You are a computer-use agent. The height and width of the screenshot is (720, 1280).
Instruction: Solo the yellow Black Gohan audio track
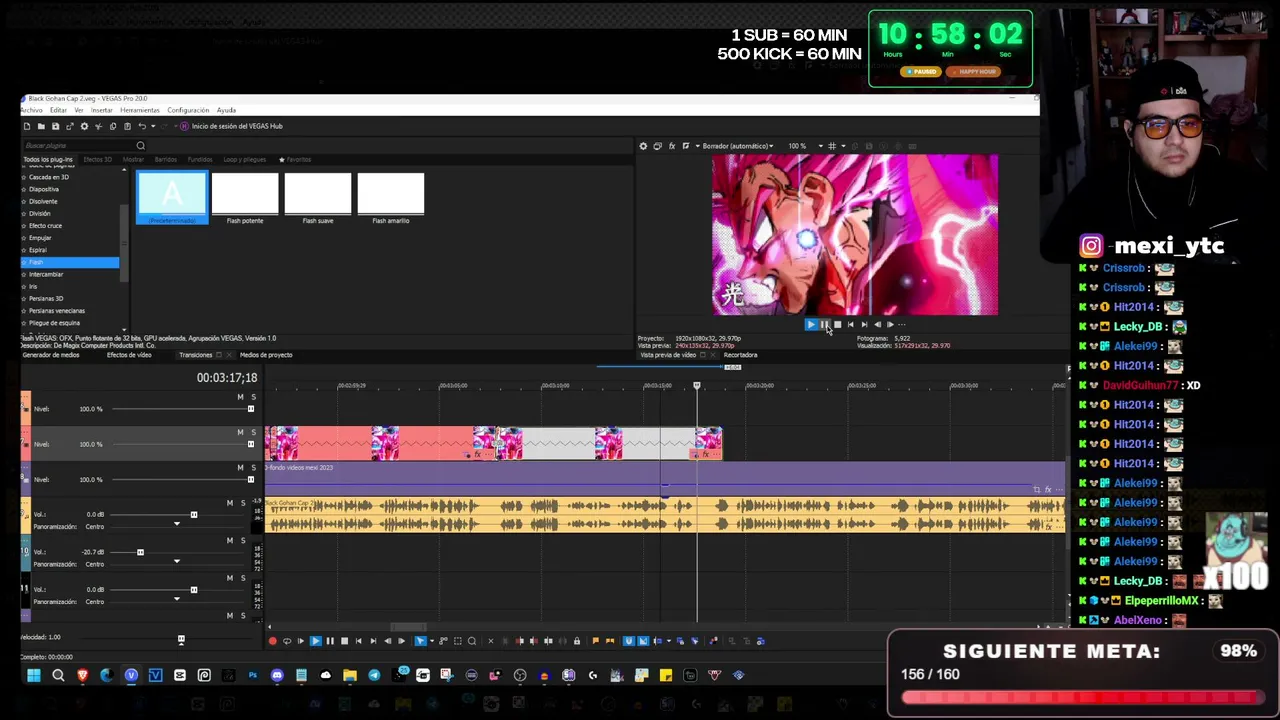[x=242, y=503]
